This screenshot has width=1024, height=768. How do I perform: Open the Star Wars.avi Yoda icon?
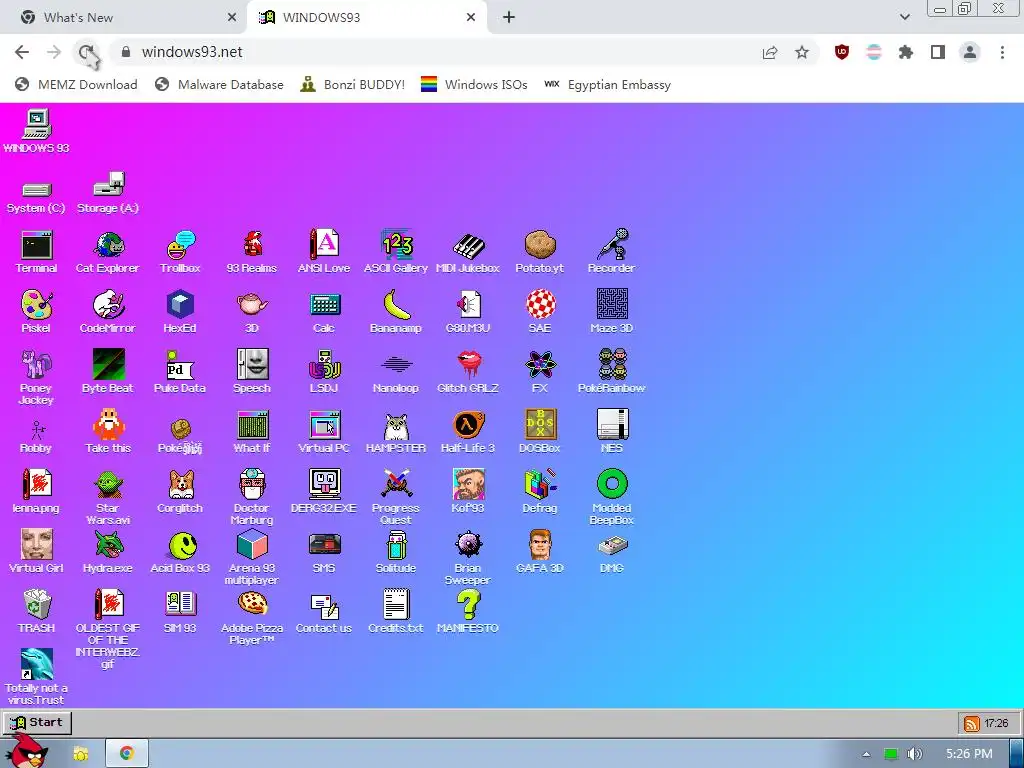(x=108, y=497)
